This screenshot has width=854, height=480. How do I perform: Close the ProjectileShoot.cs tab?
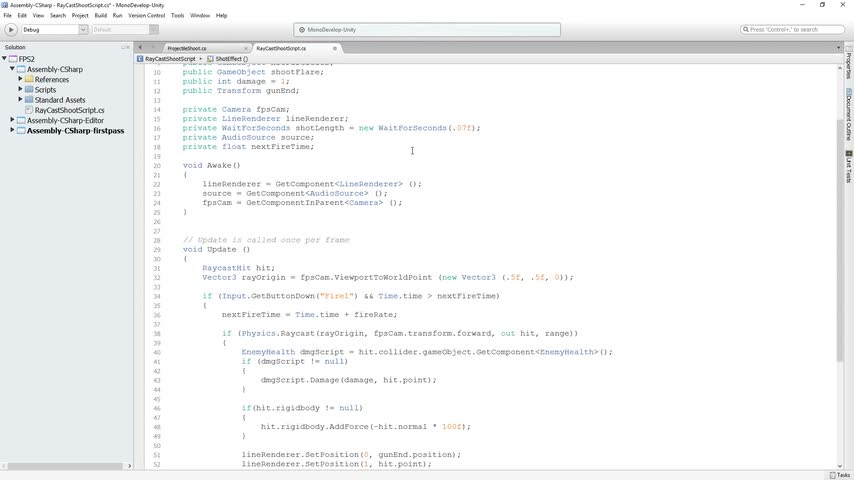pyautogui.click(x=246, y=48)
